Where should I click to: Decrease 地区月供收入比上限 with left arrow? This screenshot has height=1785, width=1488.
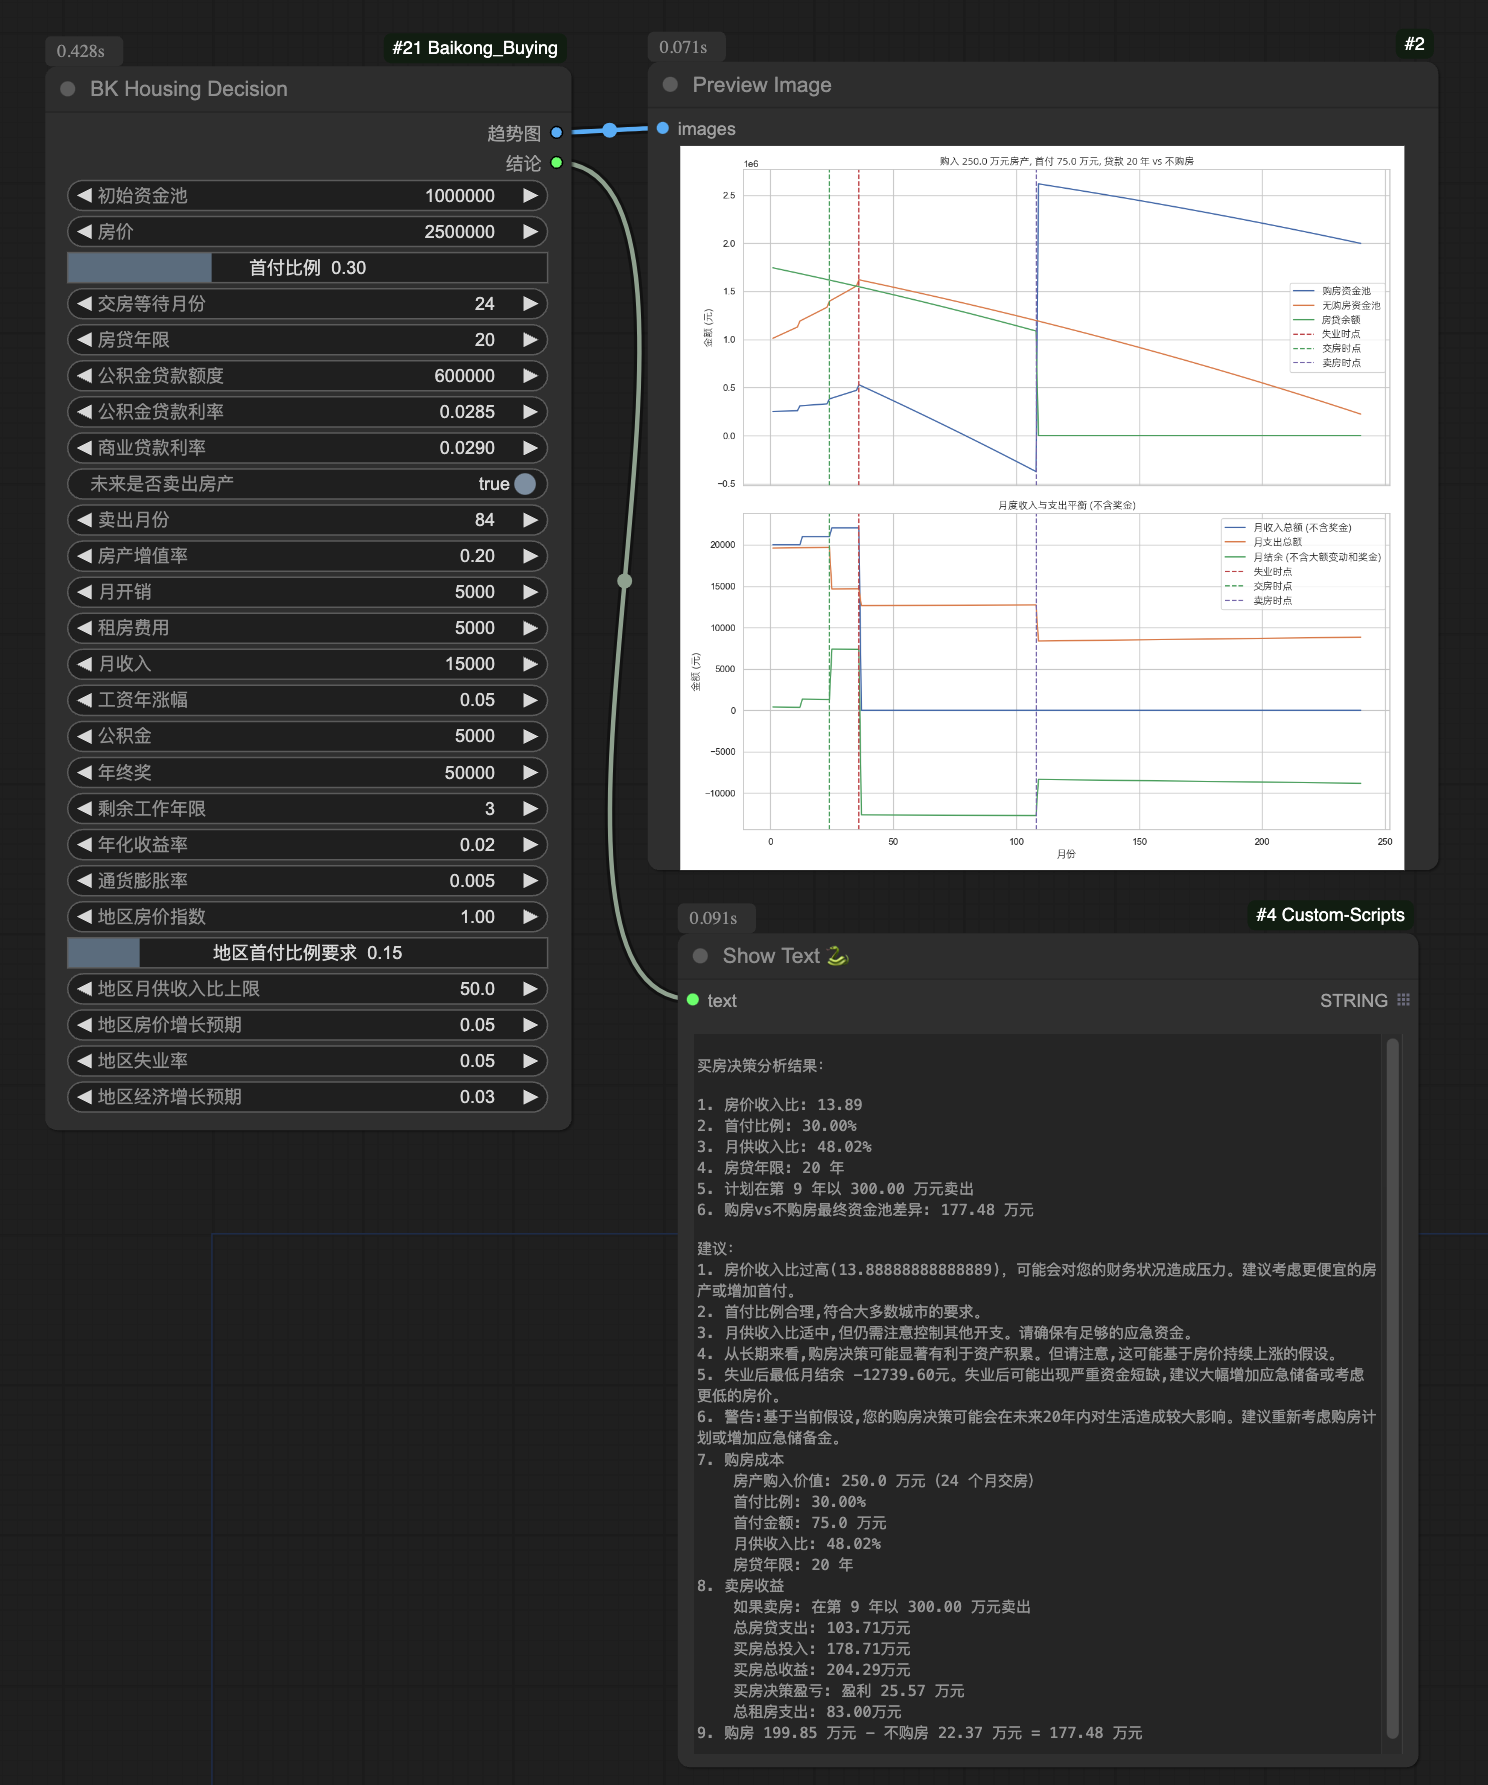pyautogui.click(x=84, y=989)
